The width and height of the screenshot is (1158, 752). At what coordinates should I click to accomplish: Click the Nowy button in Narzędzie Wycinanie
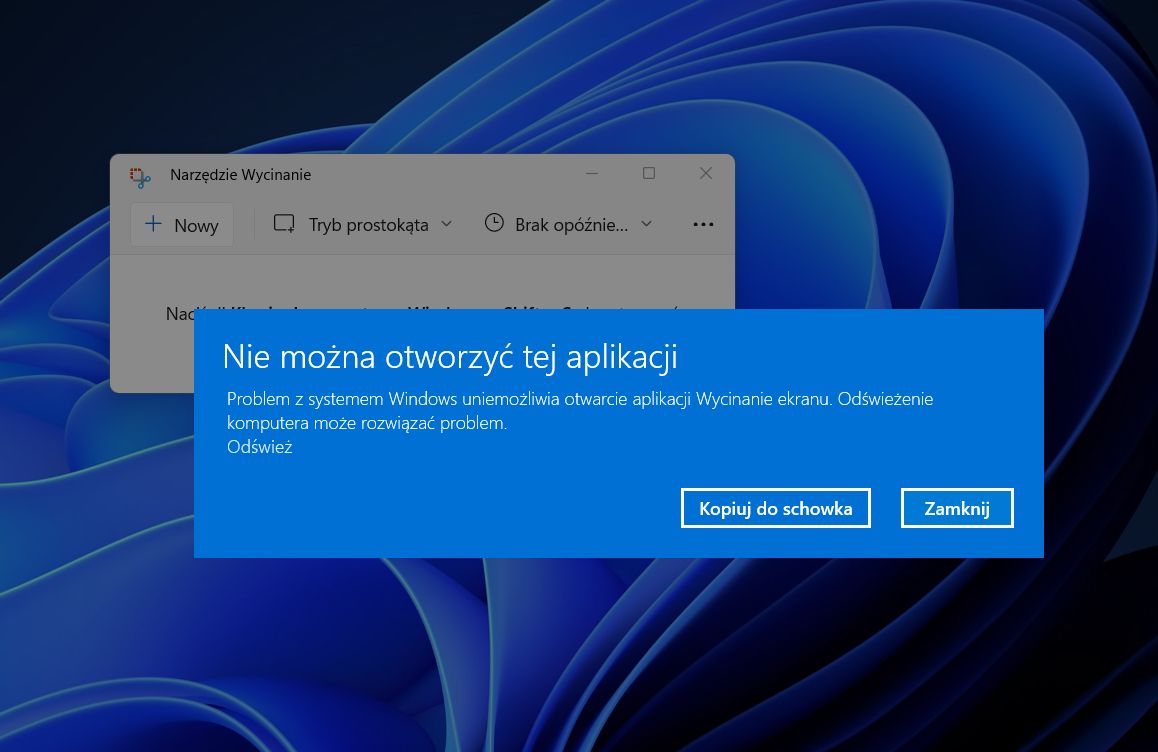tap(182, 225)
